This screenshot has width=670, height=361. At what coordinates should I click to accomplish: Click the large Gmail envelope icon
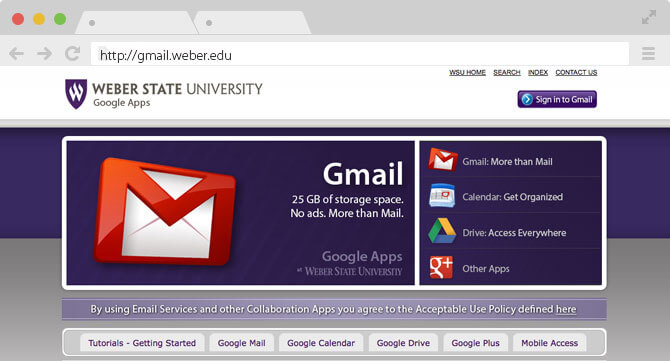[164, 212]
